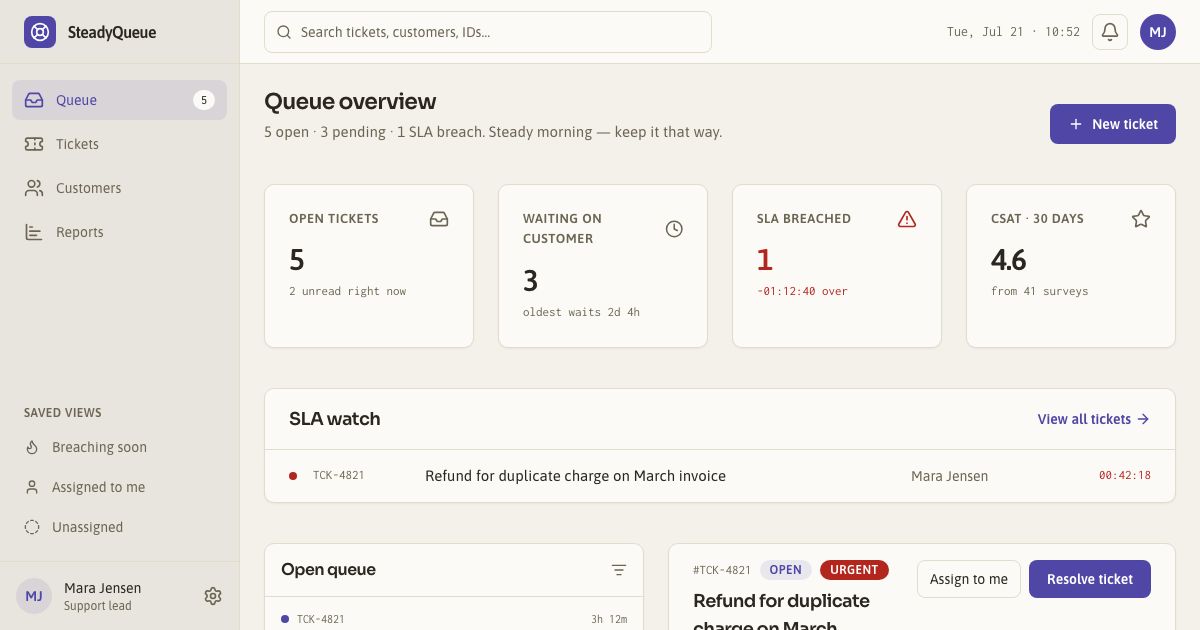This screenshot has height=630, width=1200.
Task: Click the URGENT priority badge
Action: pyautogui.click(x=854, y=570)
